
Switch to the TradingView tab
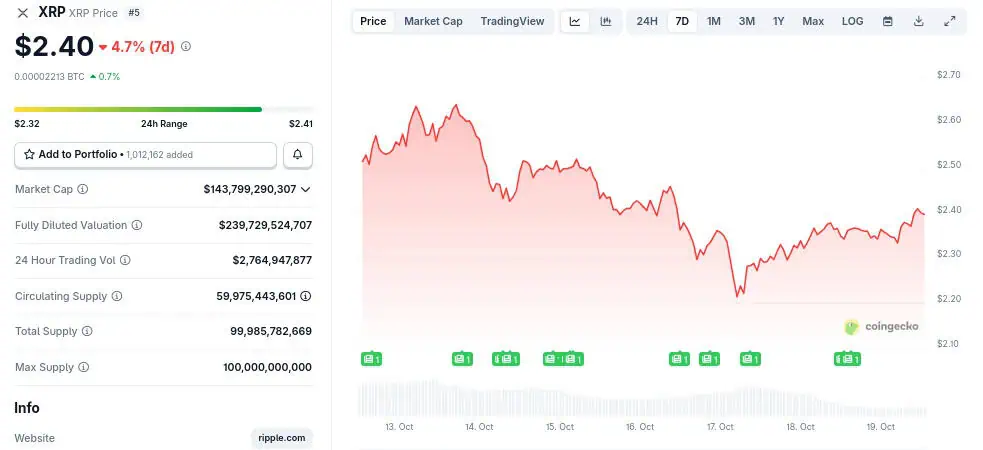pyautogui.click(x=512, y=21)
